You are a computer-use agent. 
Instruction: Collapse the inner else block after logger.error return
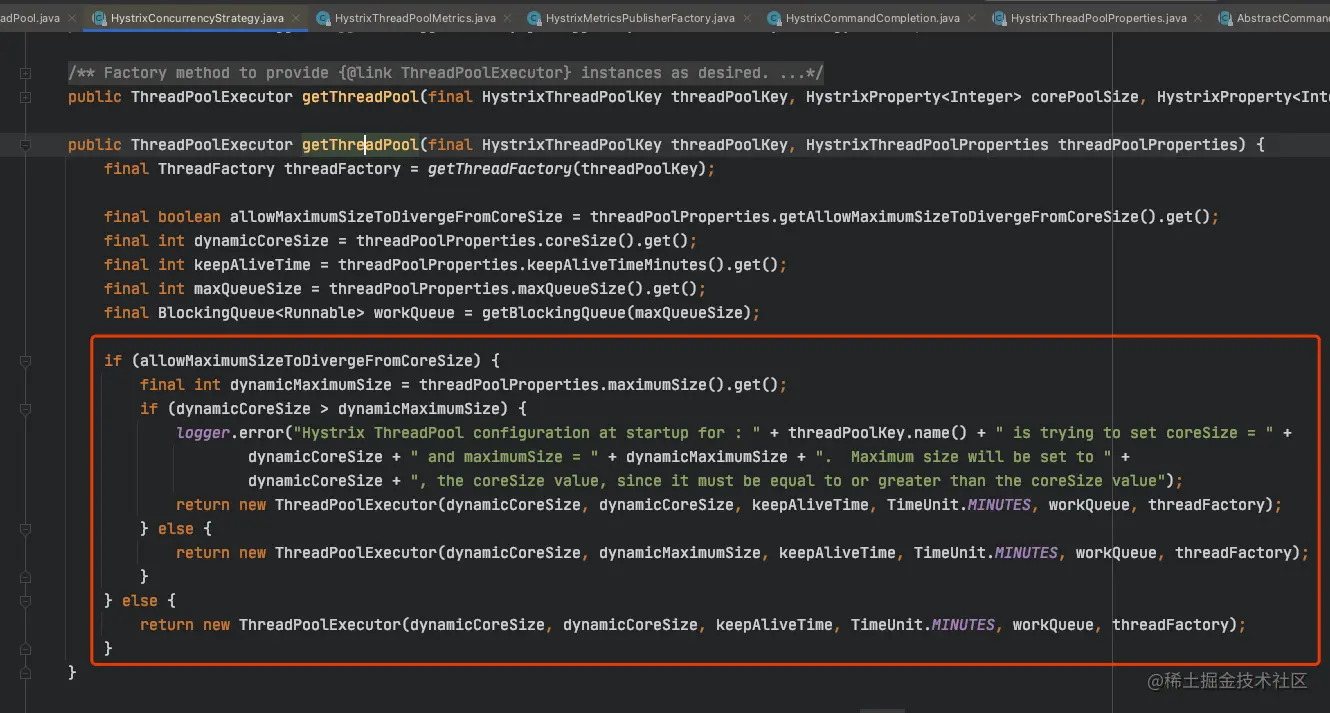coord(25,529)
